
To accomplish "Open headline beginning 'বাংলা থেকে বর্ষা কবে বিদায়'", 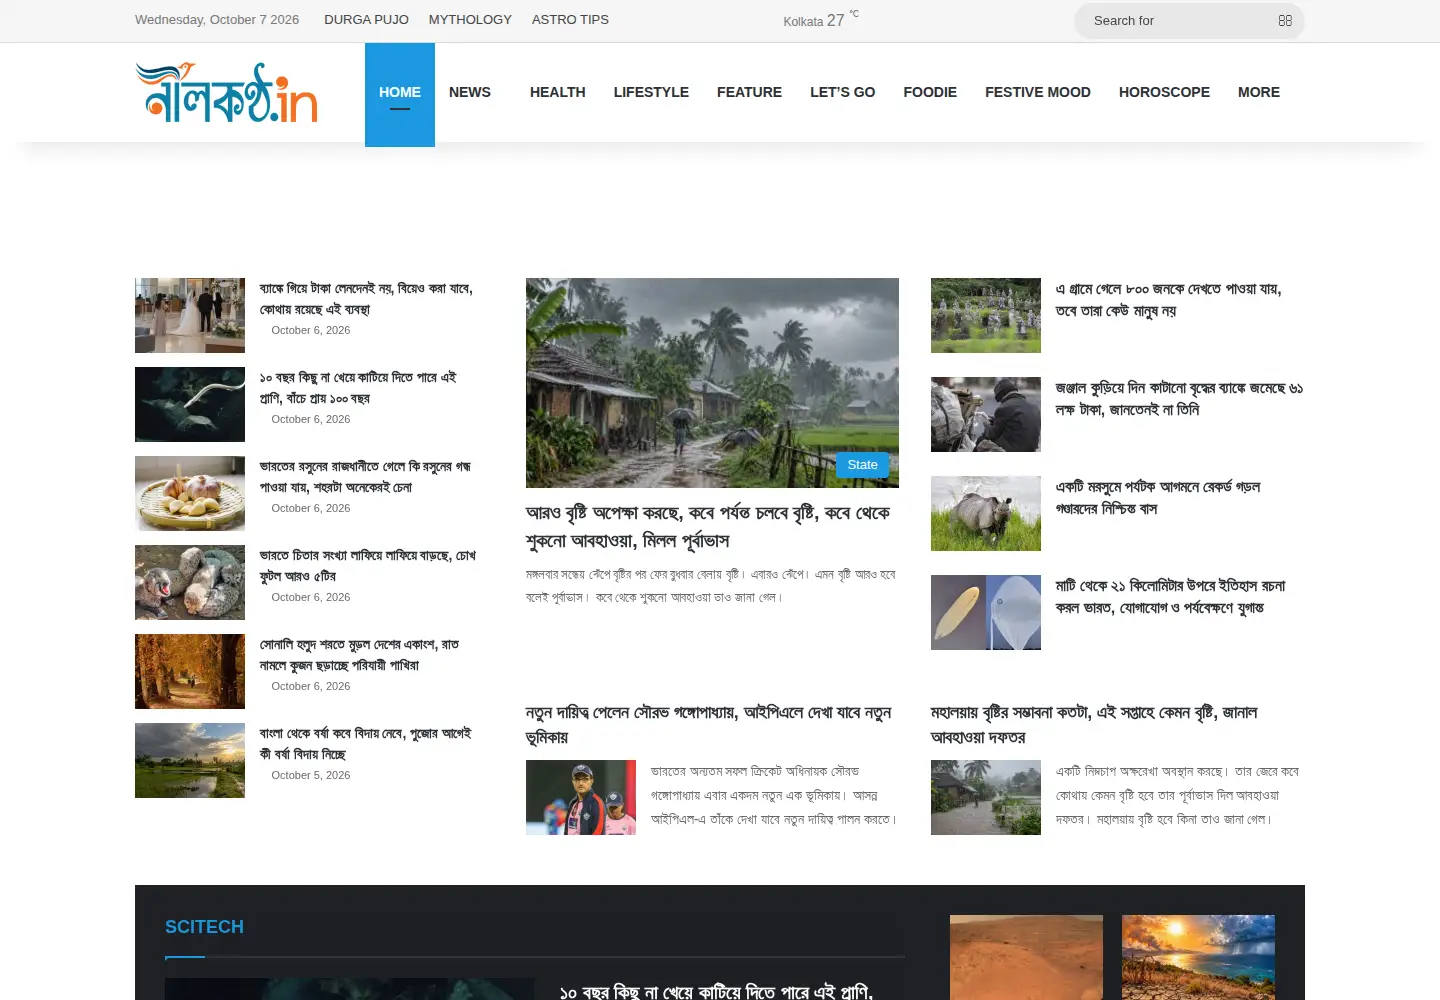I will [365, 744].
